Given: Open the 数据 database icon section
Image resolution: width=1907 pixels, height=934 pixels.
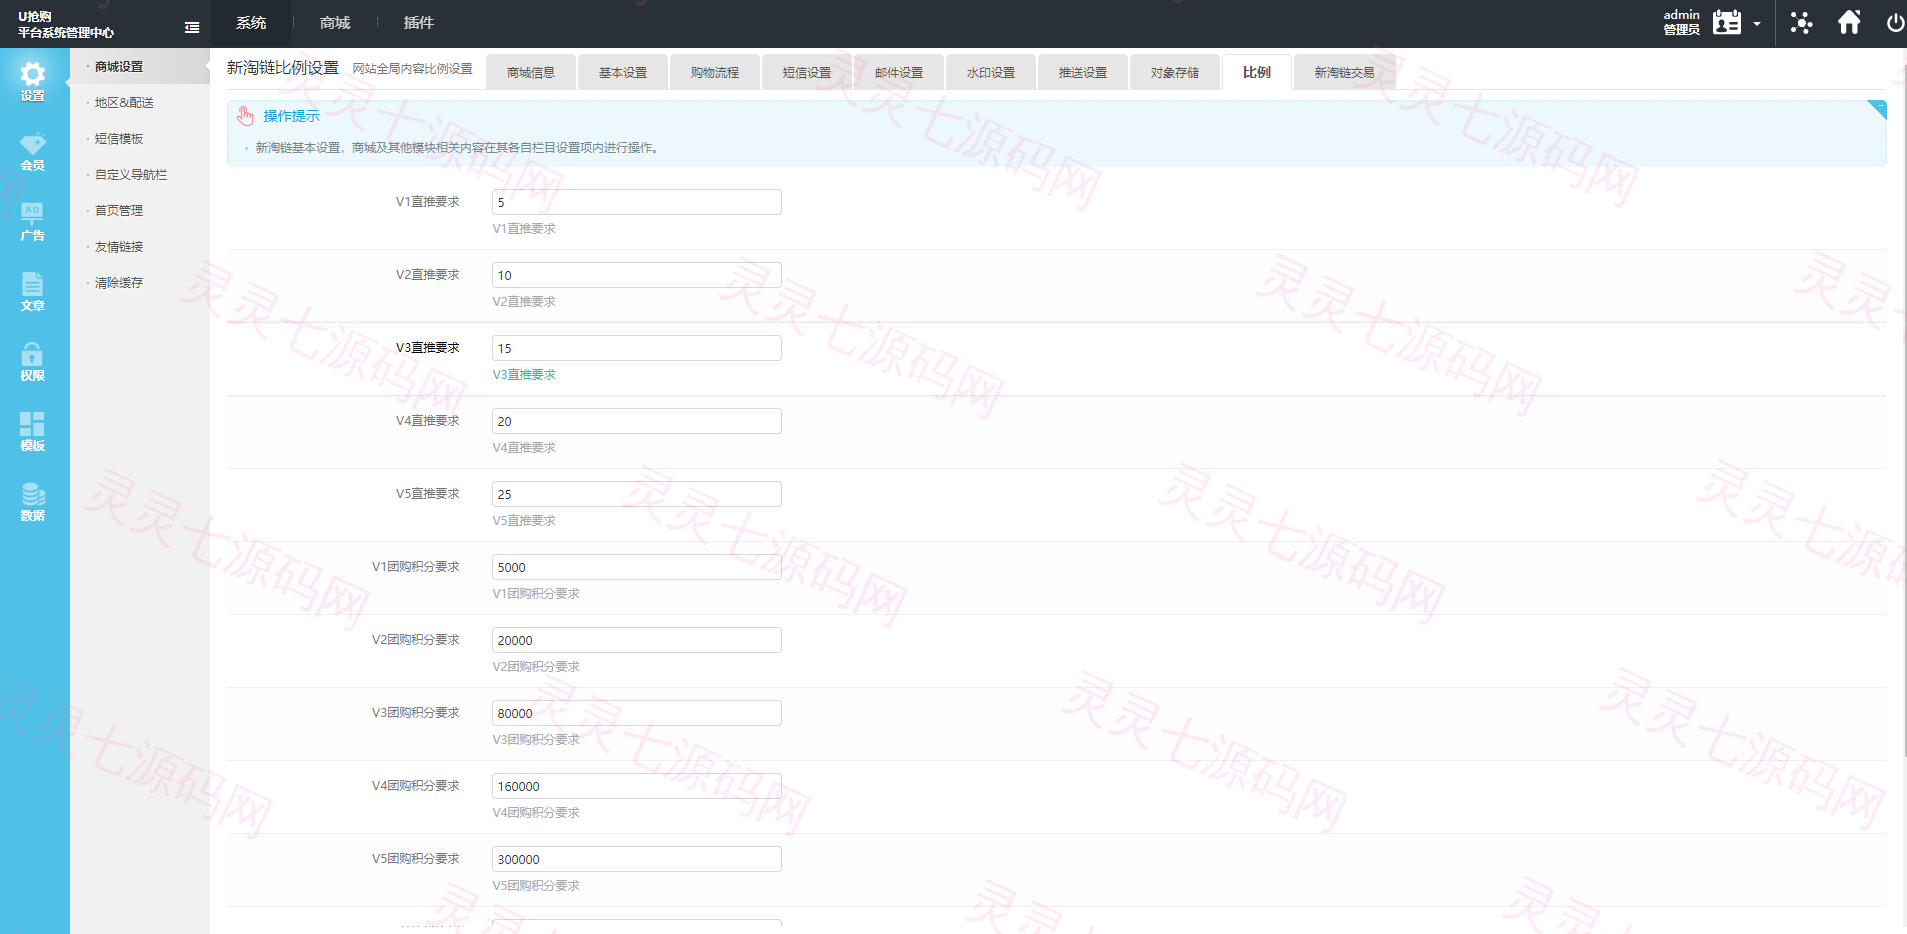Looking at the screenshot, I should point(33,502).
